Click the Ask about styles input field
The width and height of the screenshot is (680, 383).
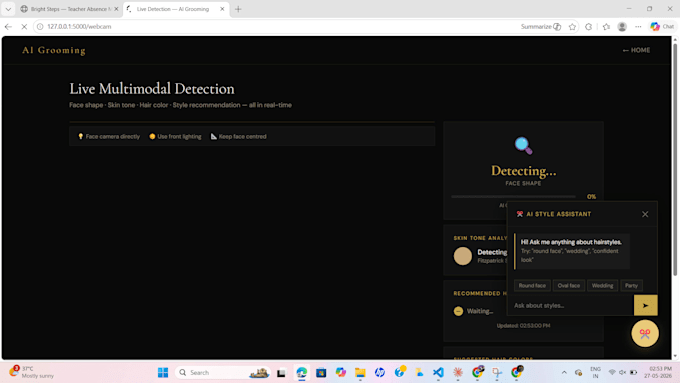coord(571,305)
